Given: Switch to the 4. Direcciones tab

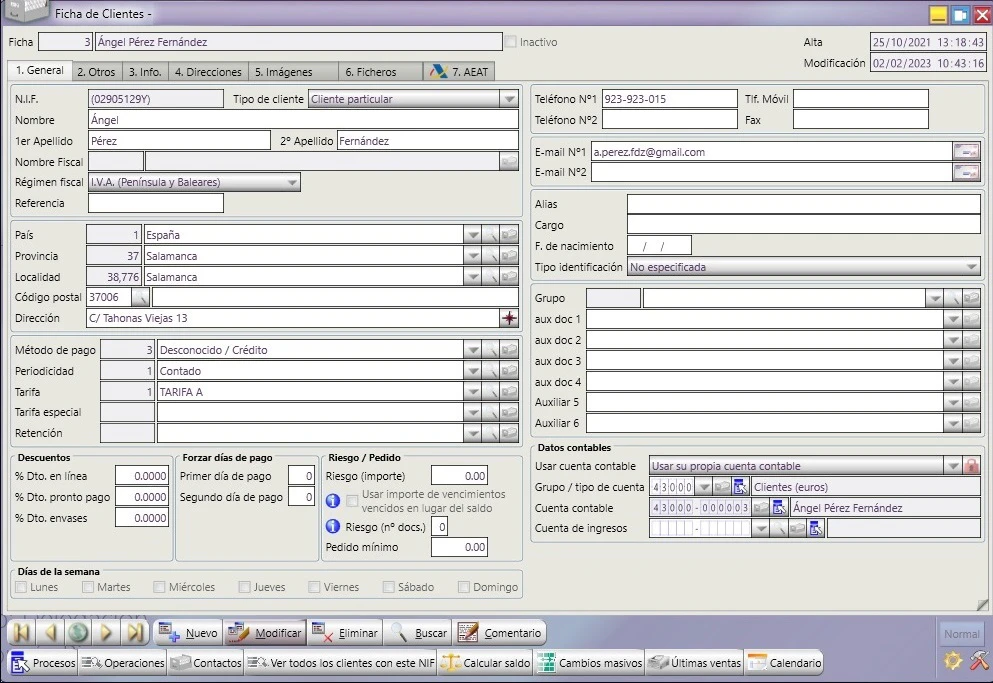Looking at the screenshot, I should [x=208, y=72].
